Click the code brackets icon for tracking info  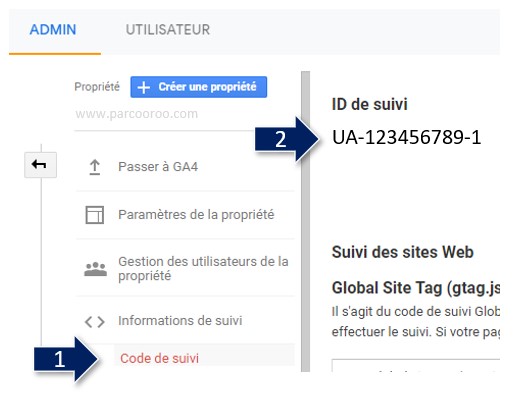(95, 322)
